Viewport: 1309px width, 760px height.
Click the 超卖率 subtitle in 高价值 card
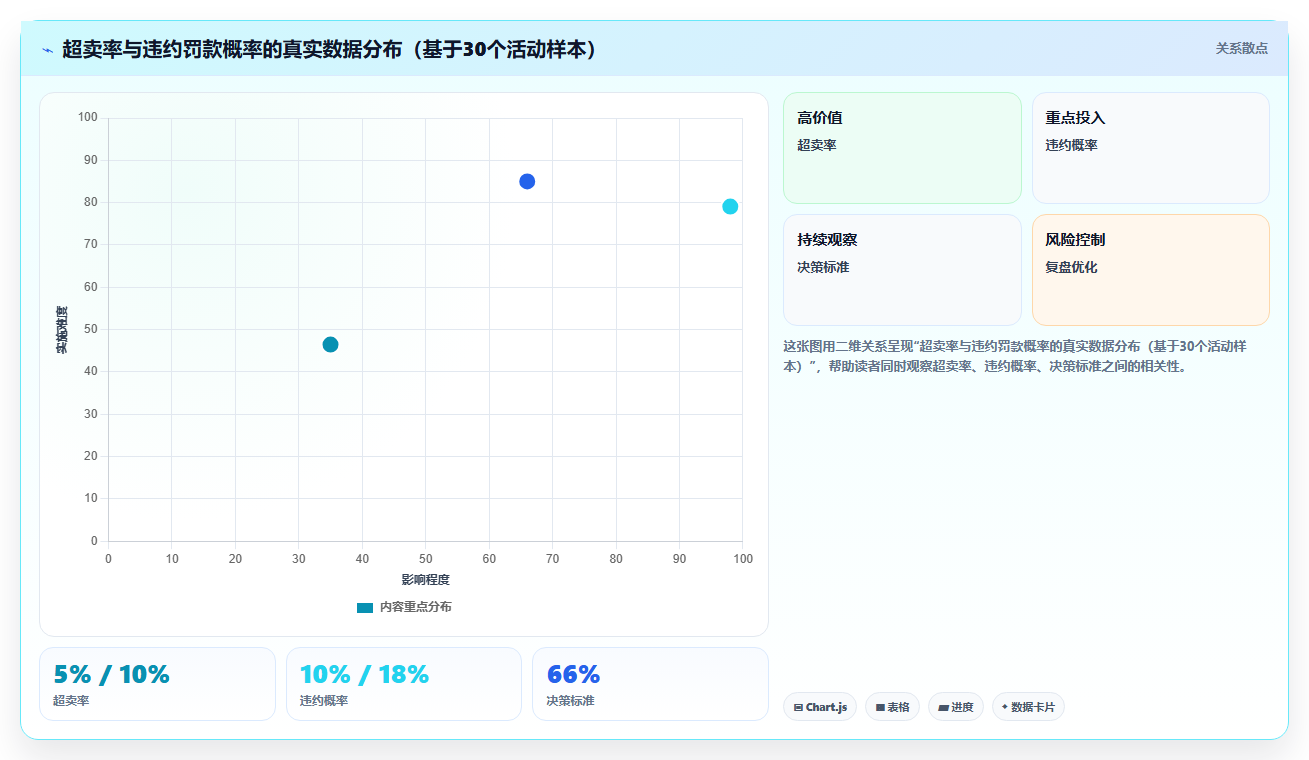click(x=817, y=145)
